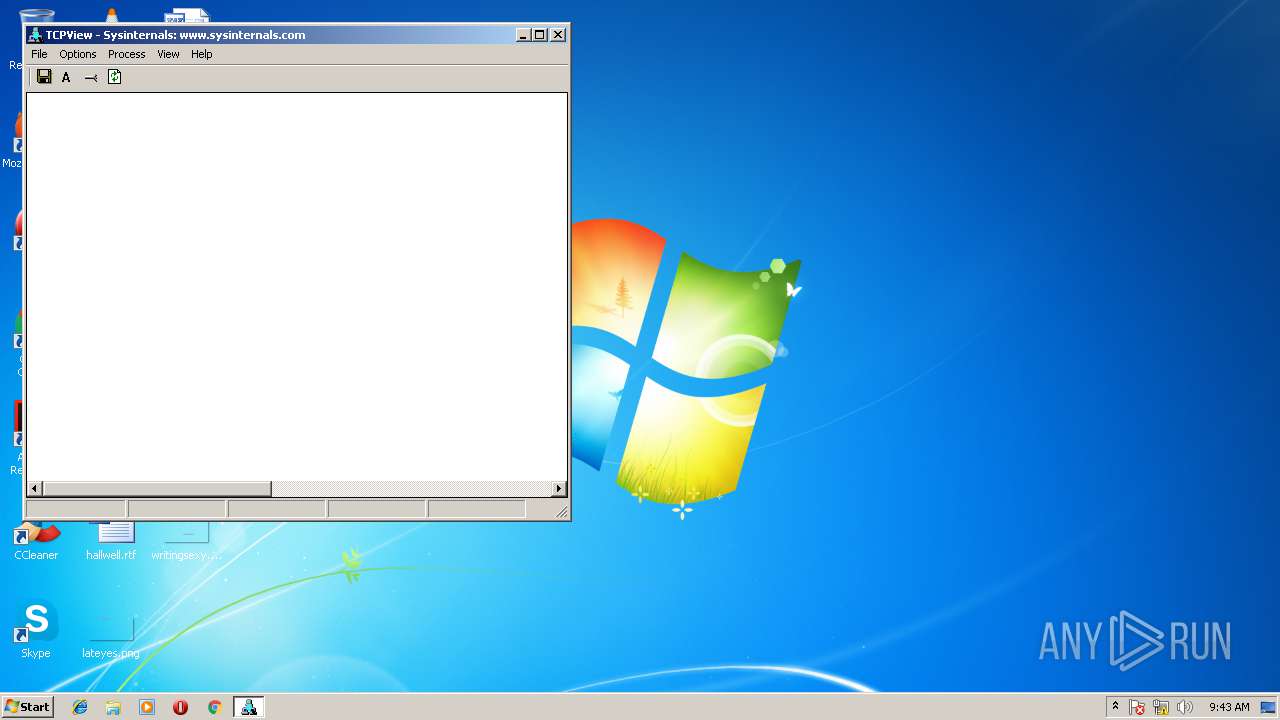The width and height of the screenshot is (1280, 720).
Task: Click the TCPView title bar app icon
Action: click(x=36, y=35)
